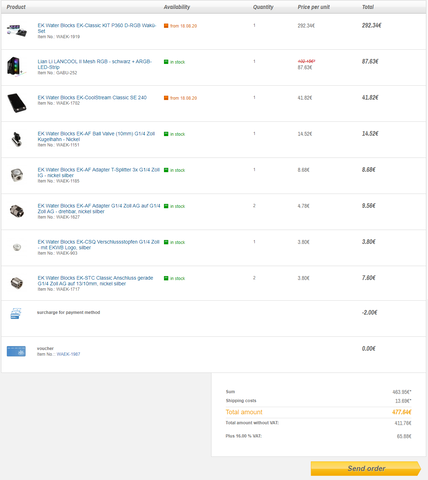Open the Lian Li LANCOOL II case image

tap(16, 66)
